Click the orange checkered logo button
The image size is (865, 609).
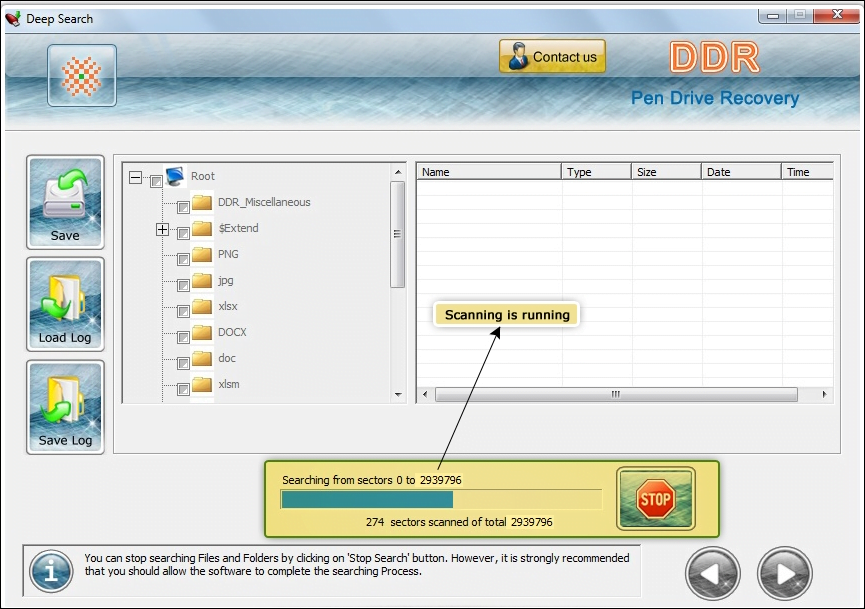[x=82, y=76]
